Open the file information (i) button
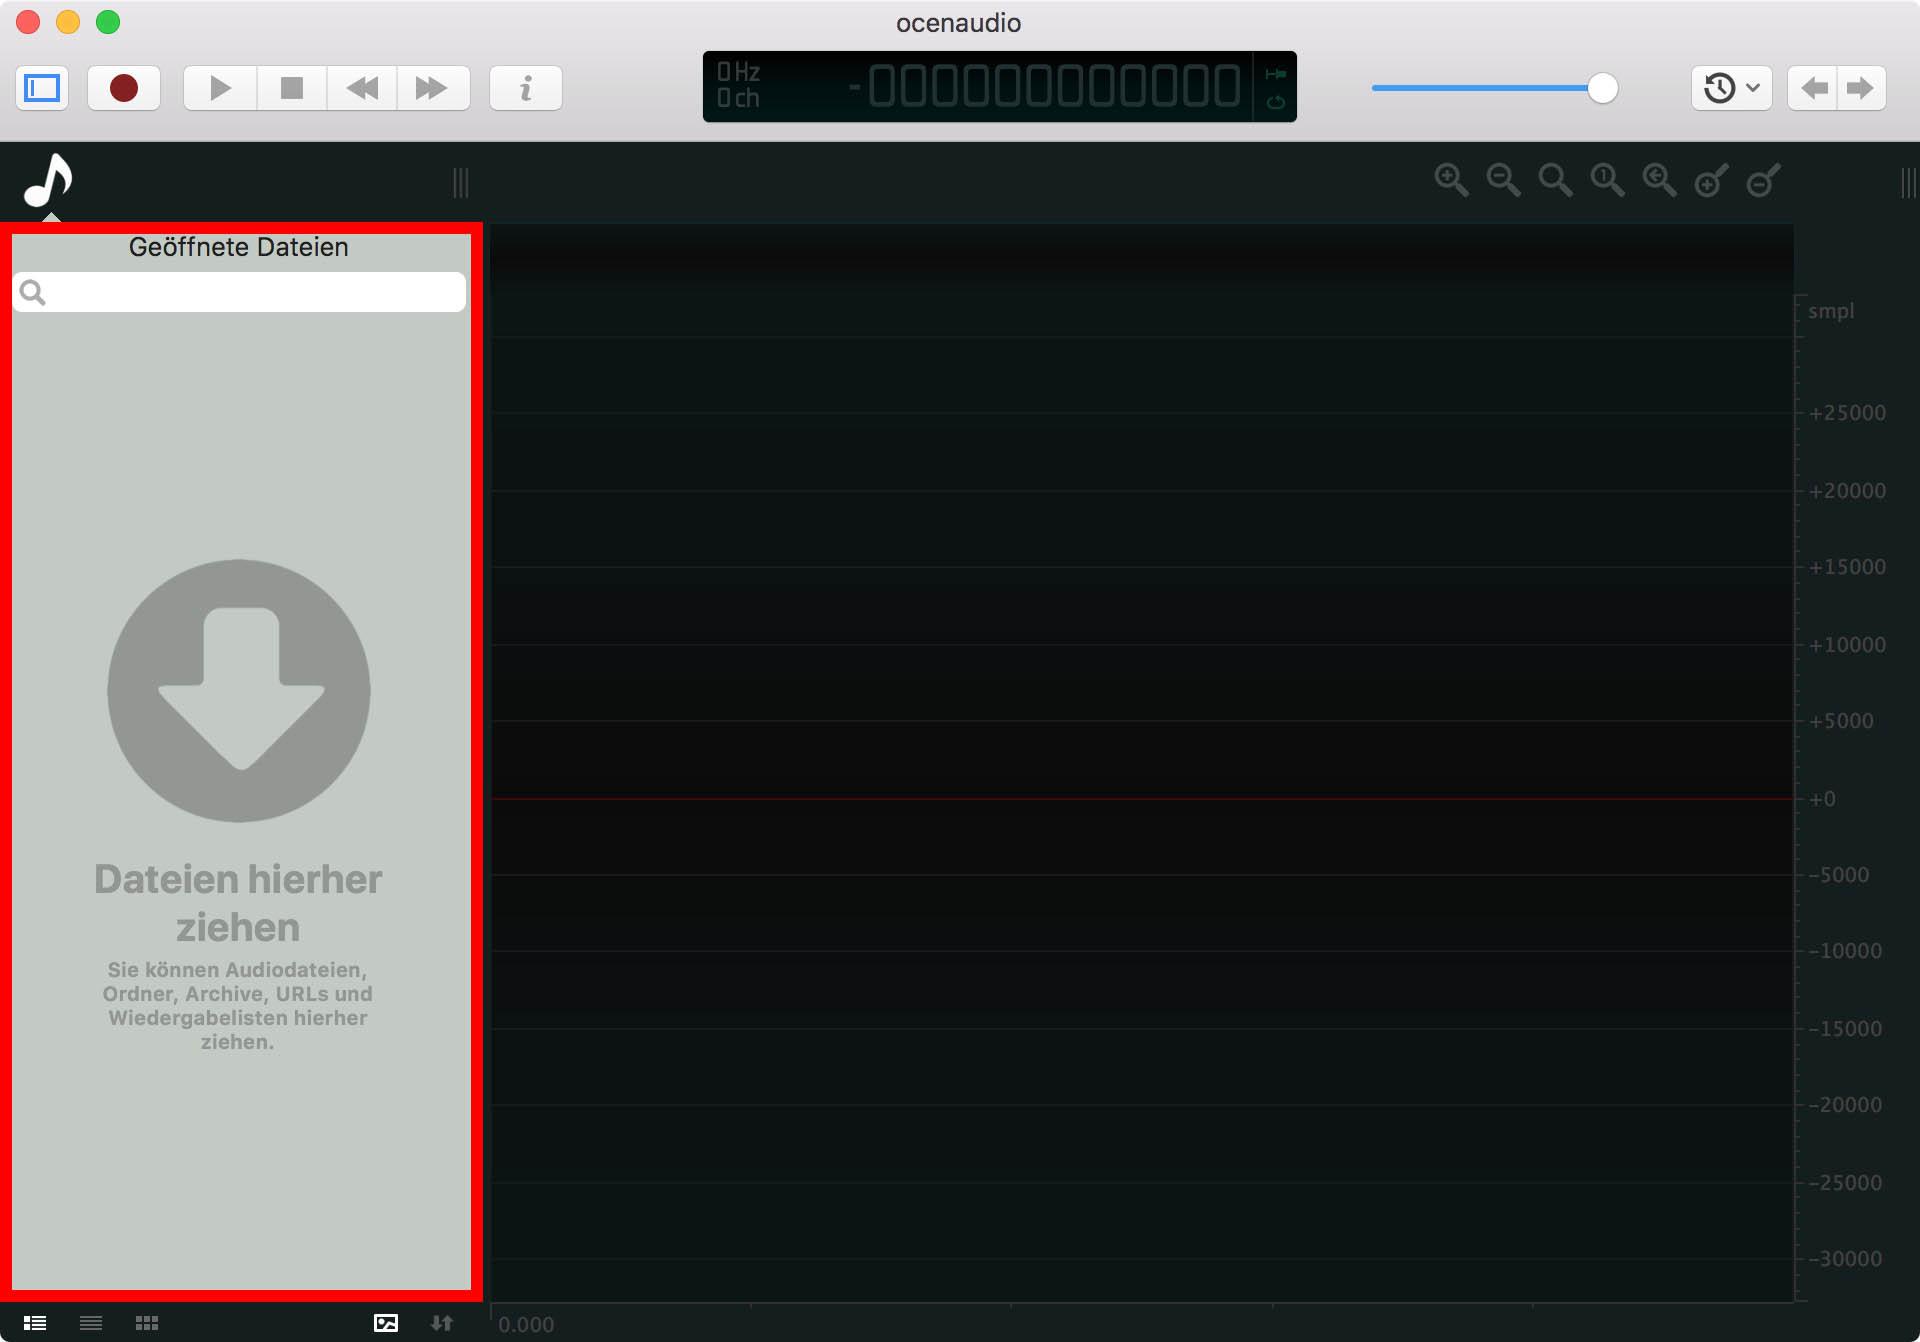This screenshot has height=1342, width=1920. (525, 88)
